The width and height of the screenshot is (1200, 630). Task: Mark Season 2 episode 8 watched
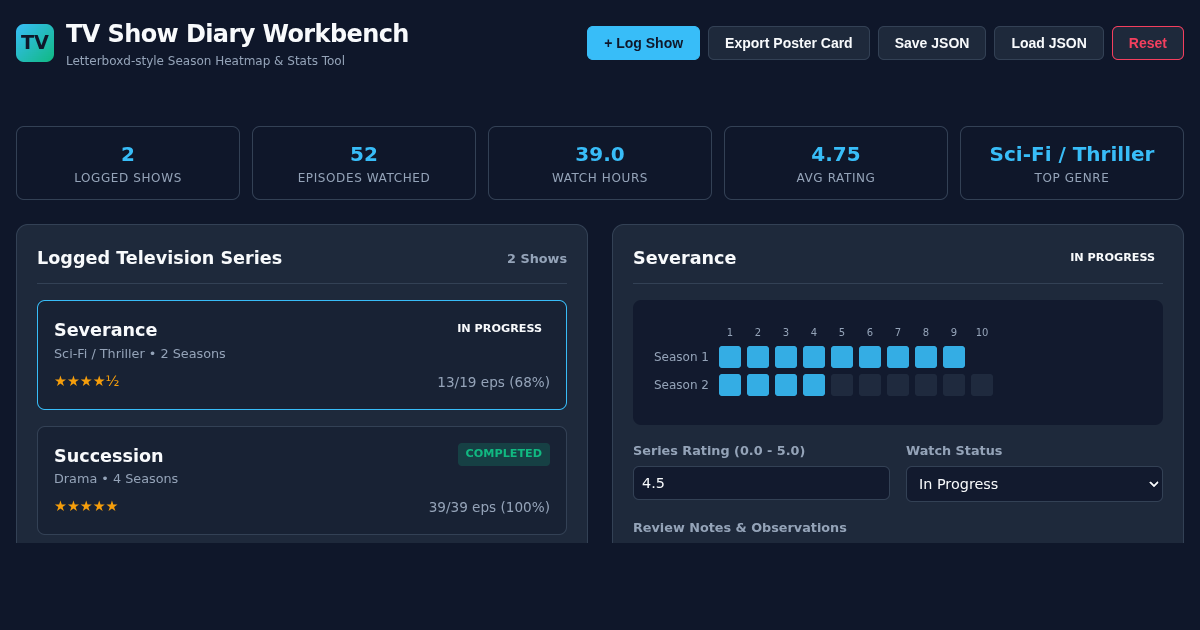click(926, 385)
